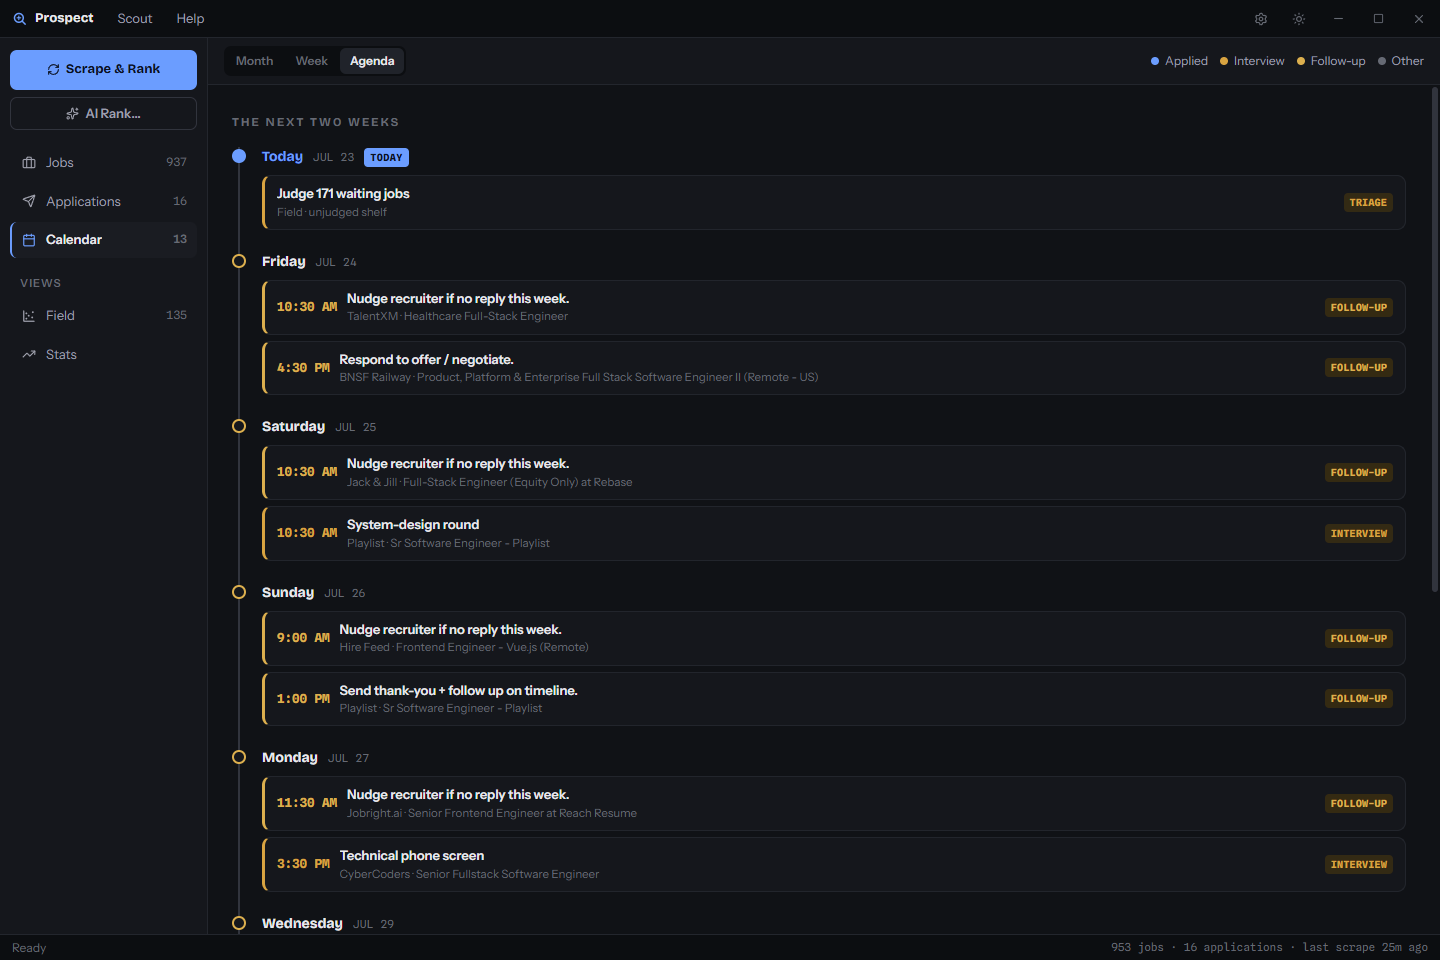Viewport: 1440px width, 960px height.
Task: Open the Hire Feed nudge recruiter event
Action: pos(833,638)
